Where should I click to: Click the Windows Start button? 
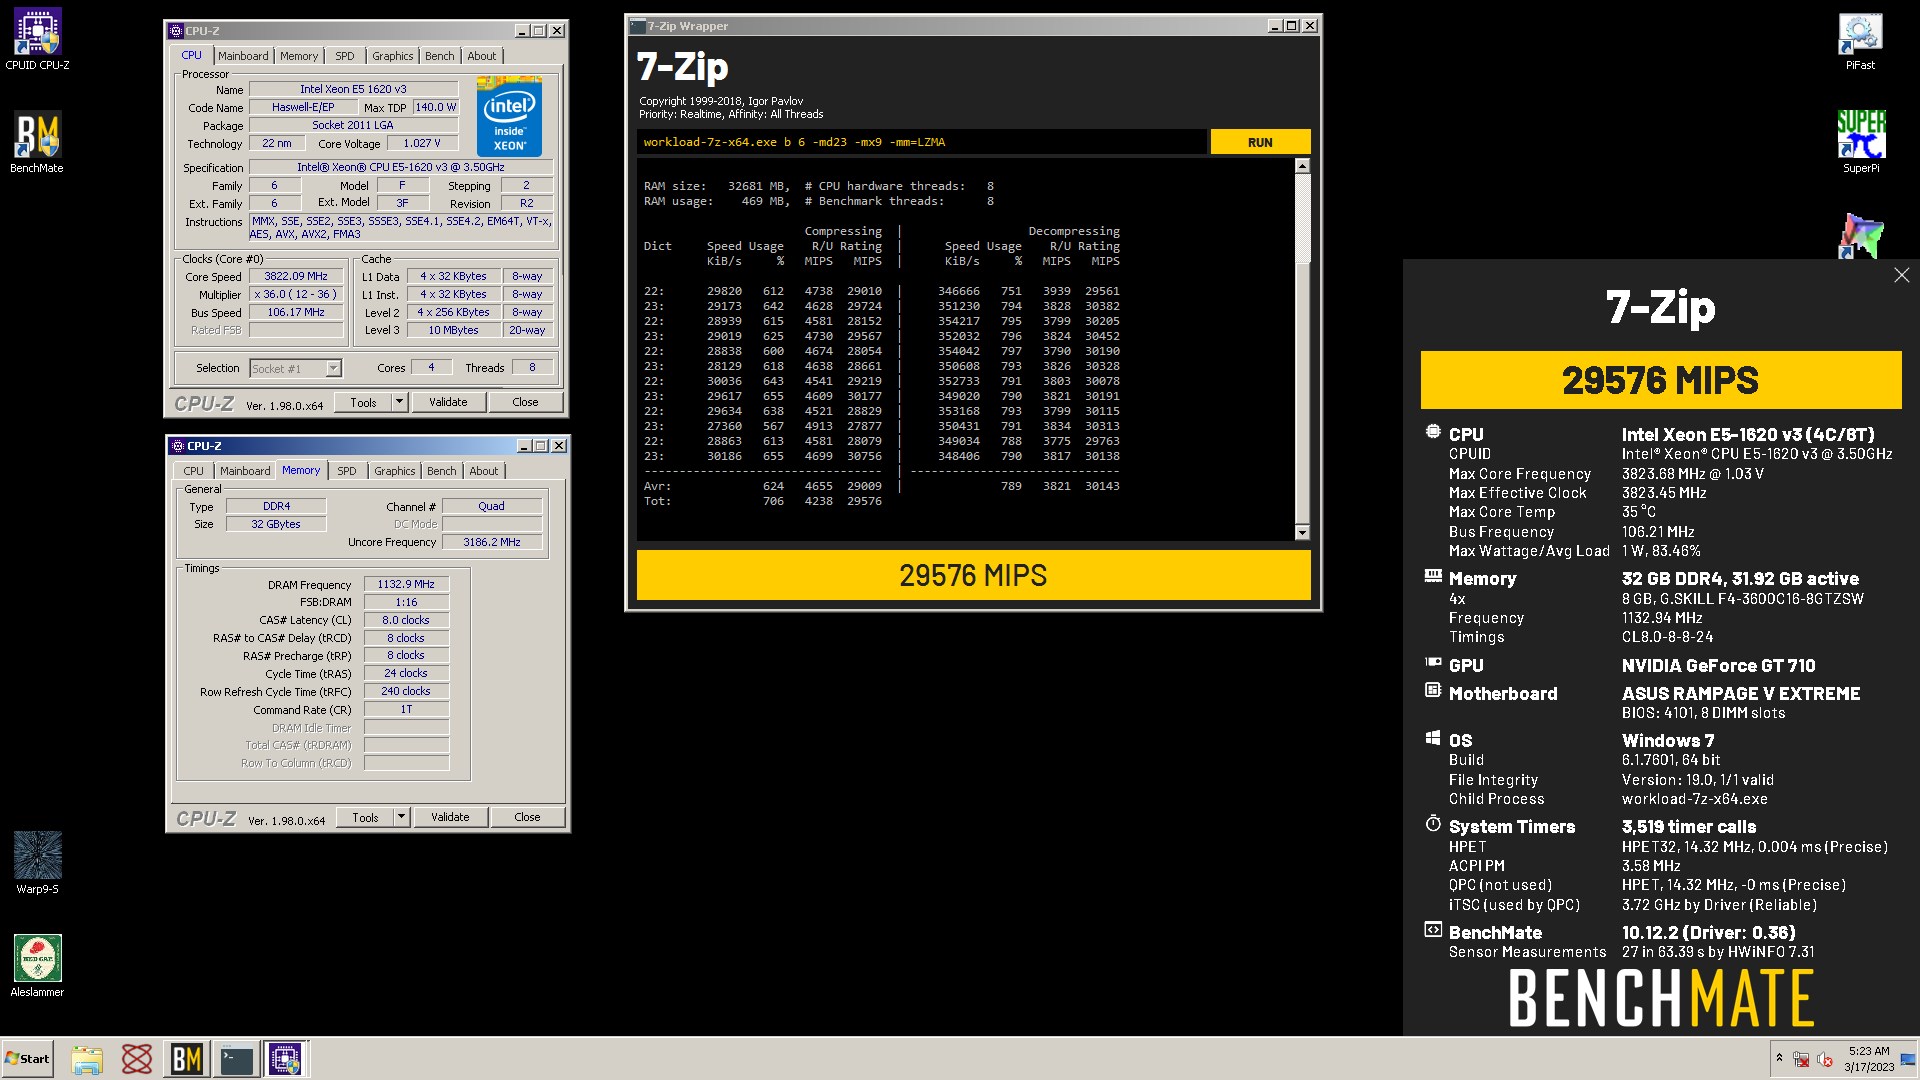27,1059
